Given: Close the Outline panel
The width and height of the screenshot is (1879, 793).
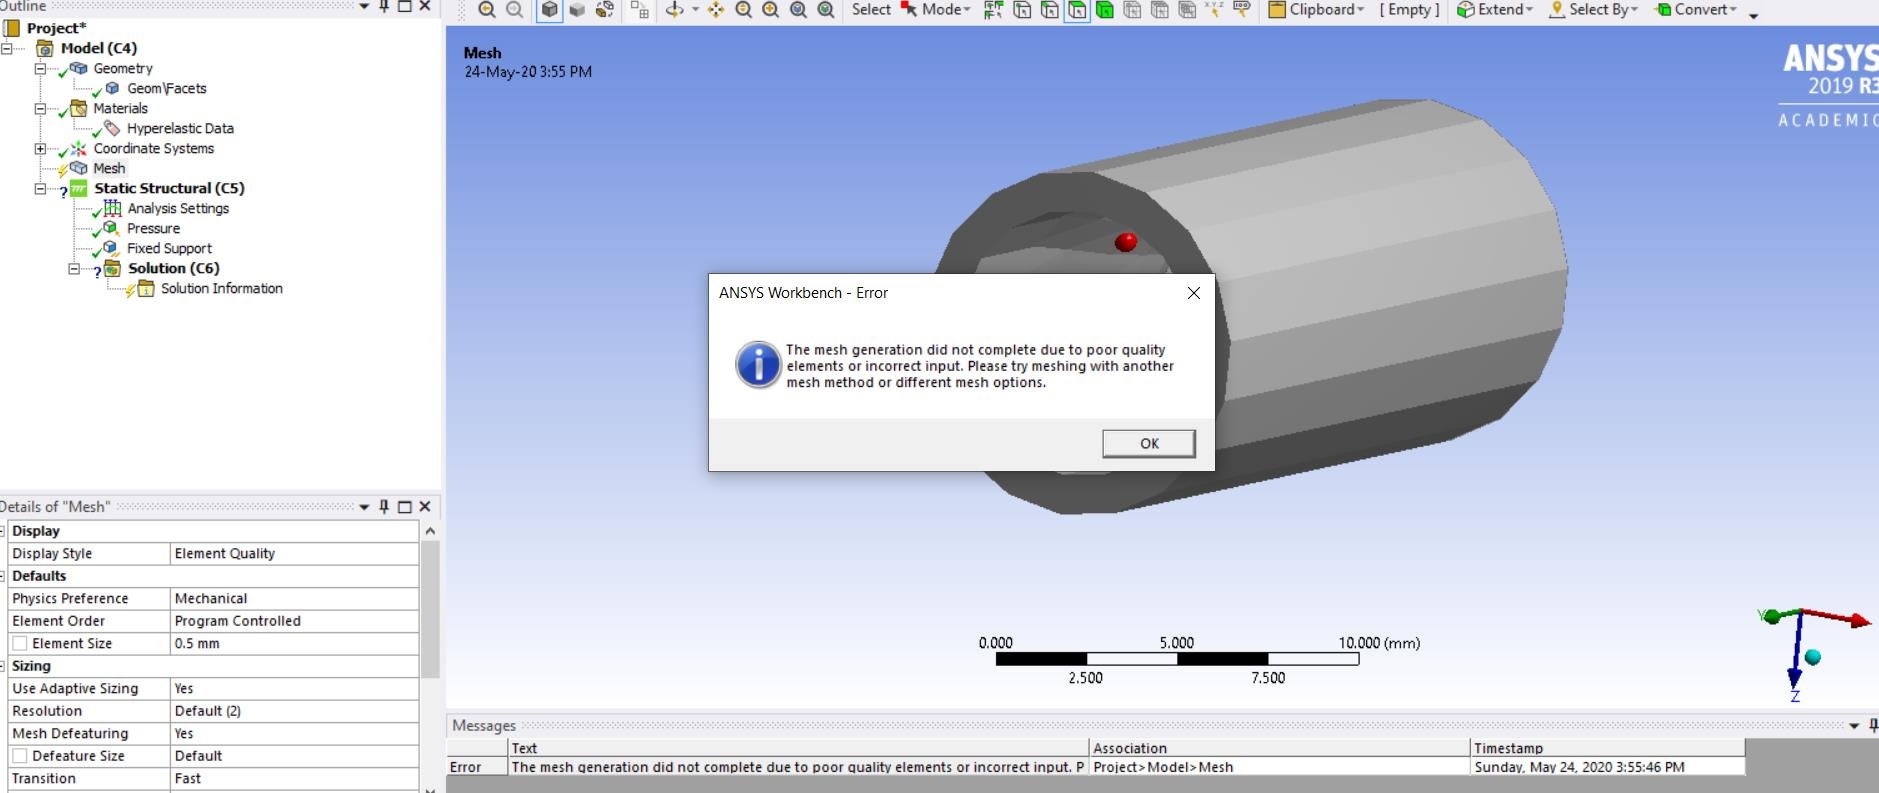Looking at the screenshot, I should tap(425, 6).
